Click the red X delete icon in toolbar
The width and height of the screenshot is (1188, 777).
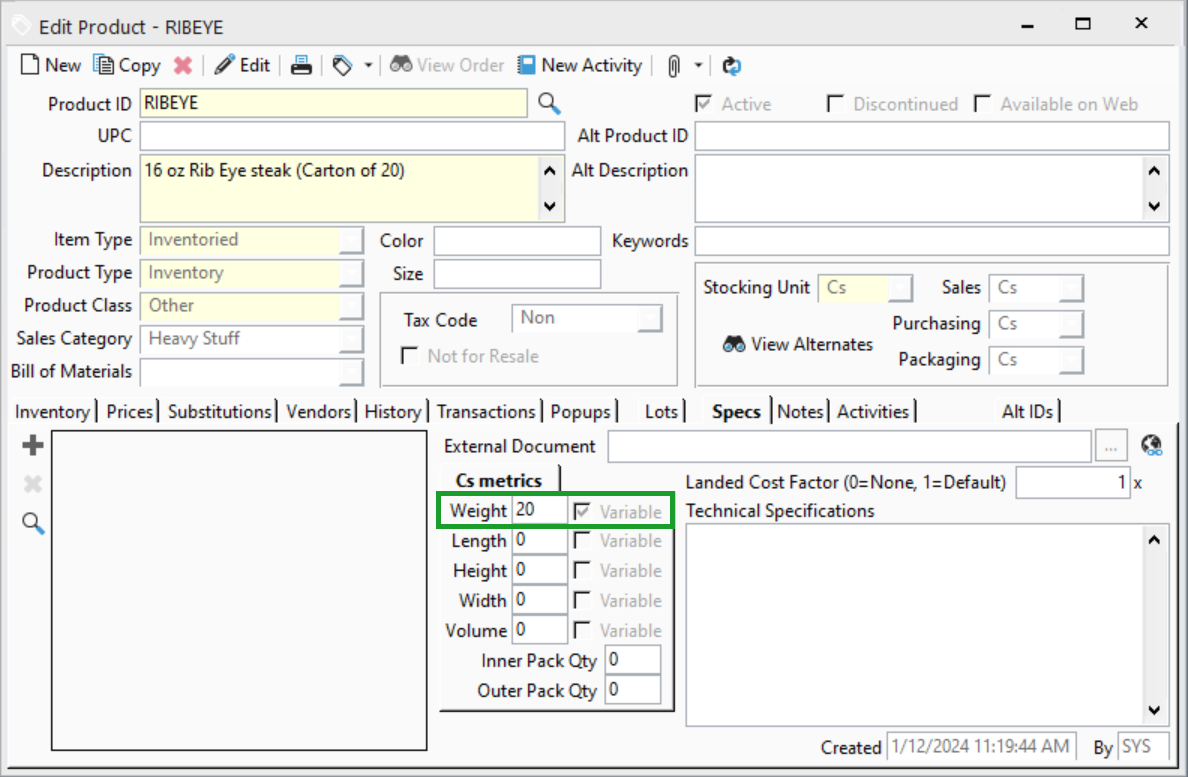pos(182,65)
